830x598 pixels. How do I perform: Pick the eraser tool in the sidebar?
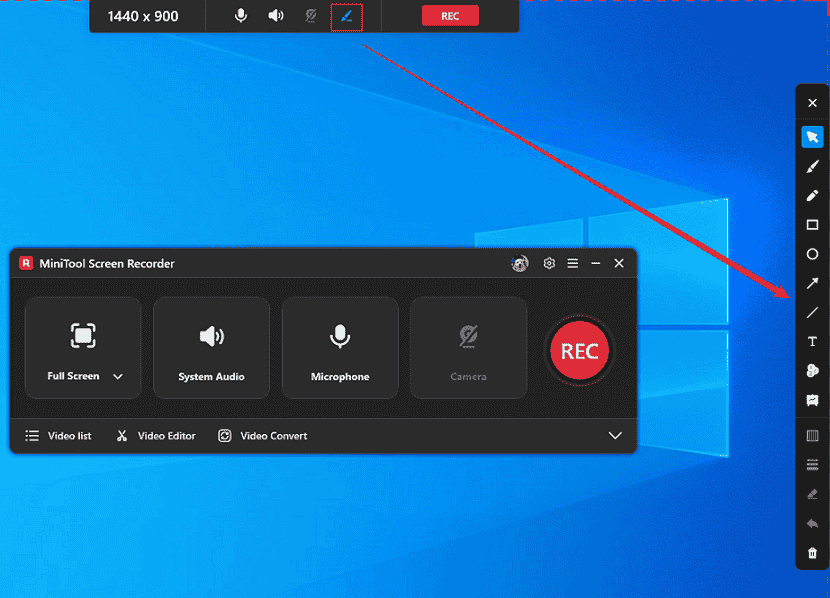(x=812, y=493)
